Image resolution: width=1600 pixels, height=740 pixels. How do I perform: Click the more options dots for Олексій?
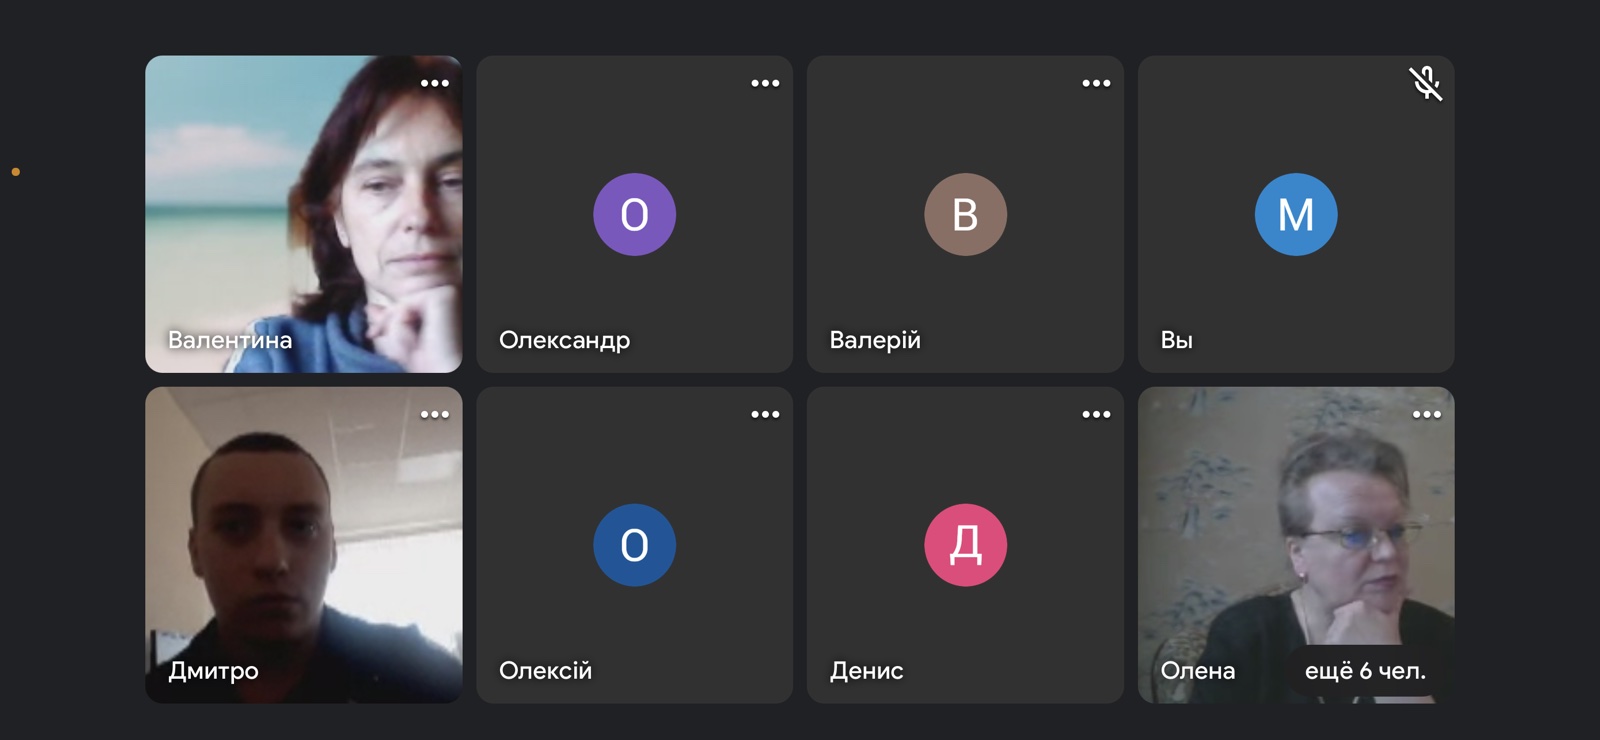pos(765,414)
